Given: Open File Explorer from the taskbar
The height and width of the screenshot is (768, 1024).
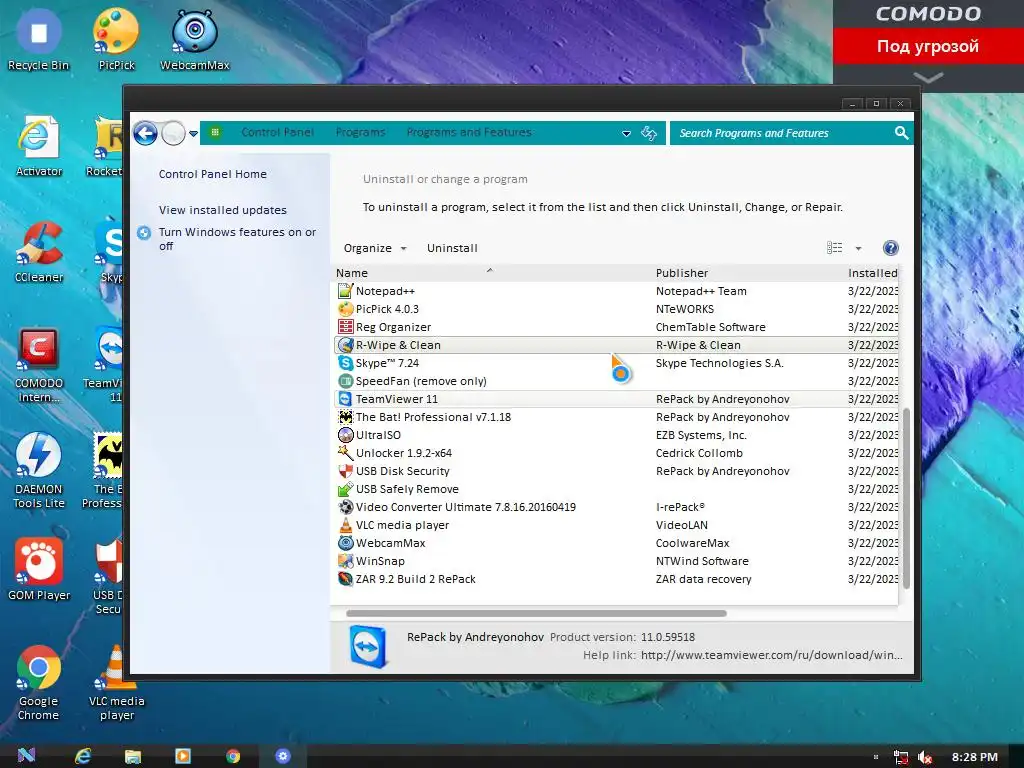Looking at the screenshot, I should coord(133,756).
